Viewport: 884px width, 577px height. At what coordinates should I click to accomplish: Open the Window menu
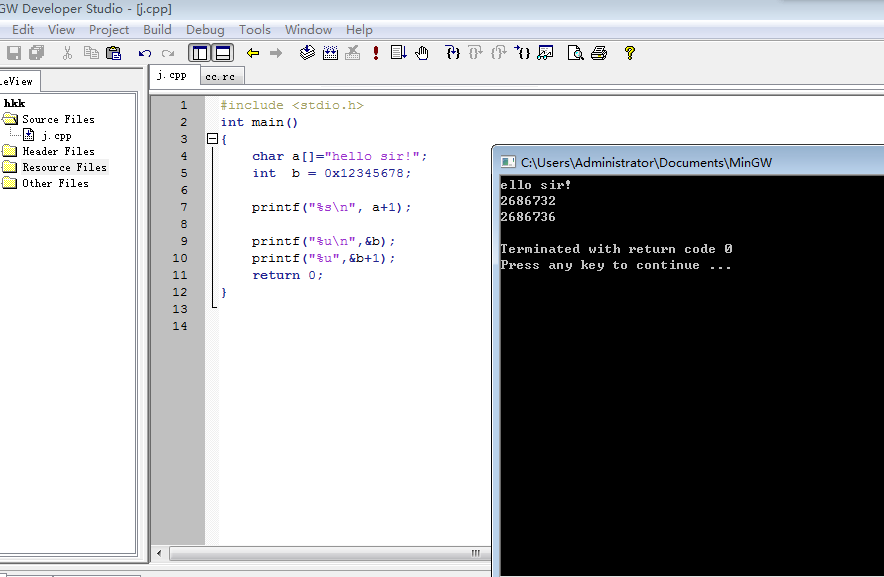(x=308, y=30)
